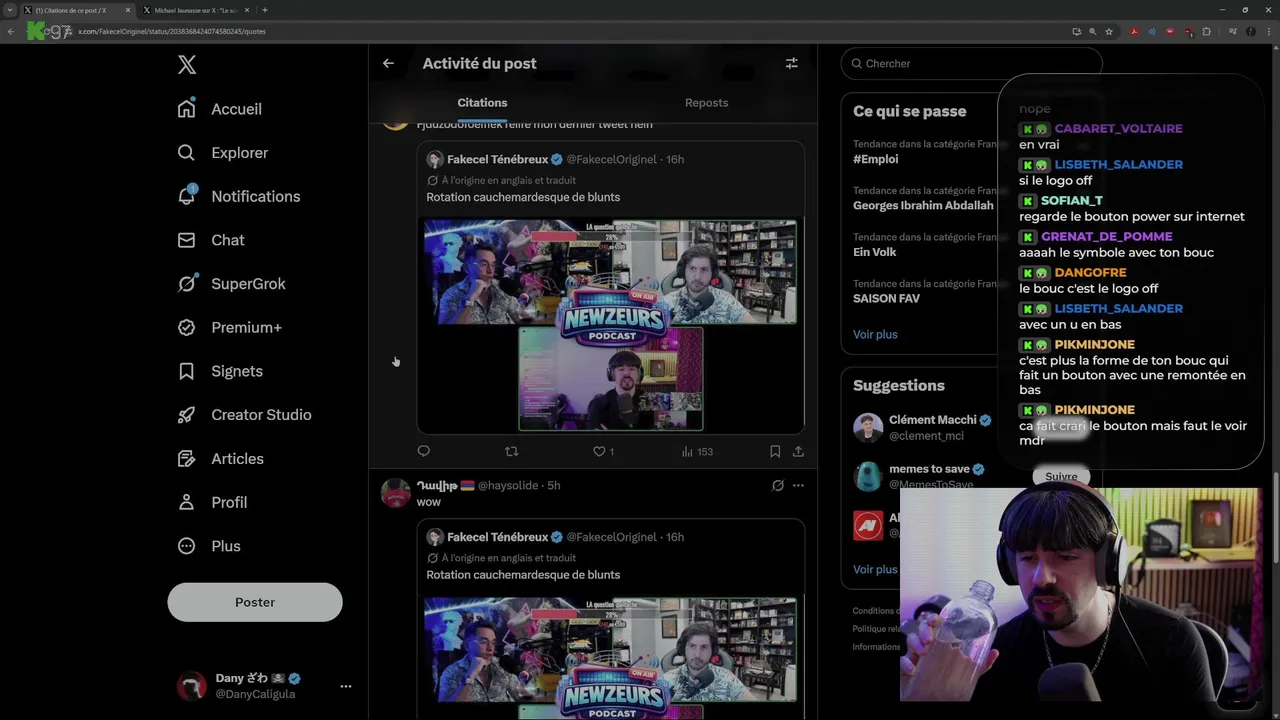Click DANGOFRE username in chat overlay
1280x720 pixels.
[x=1090, y=273]
